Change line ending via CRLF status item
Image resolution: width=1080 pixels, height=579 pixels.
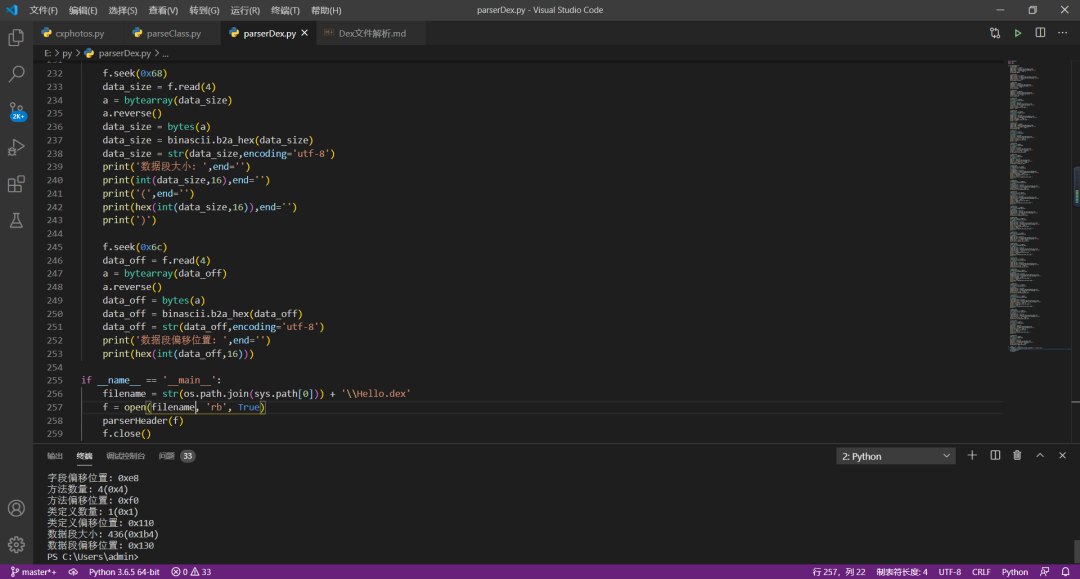coord(981,572)
